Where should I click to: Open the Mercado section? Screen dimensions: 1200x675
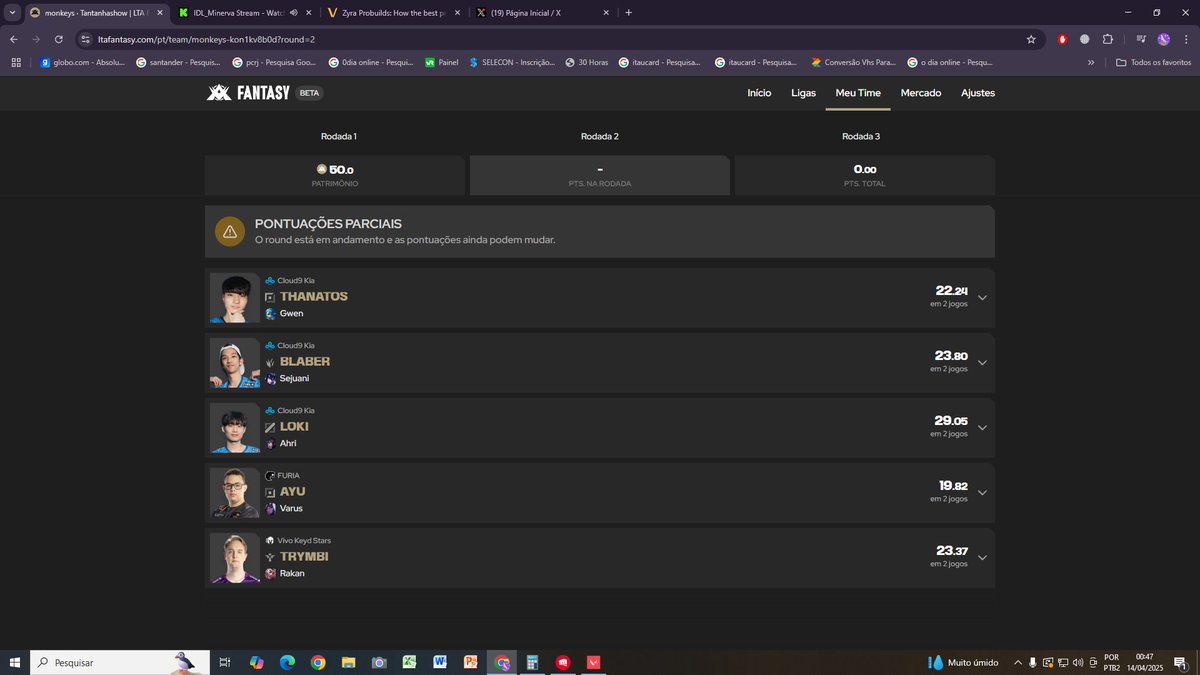[x=921, y=93]
